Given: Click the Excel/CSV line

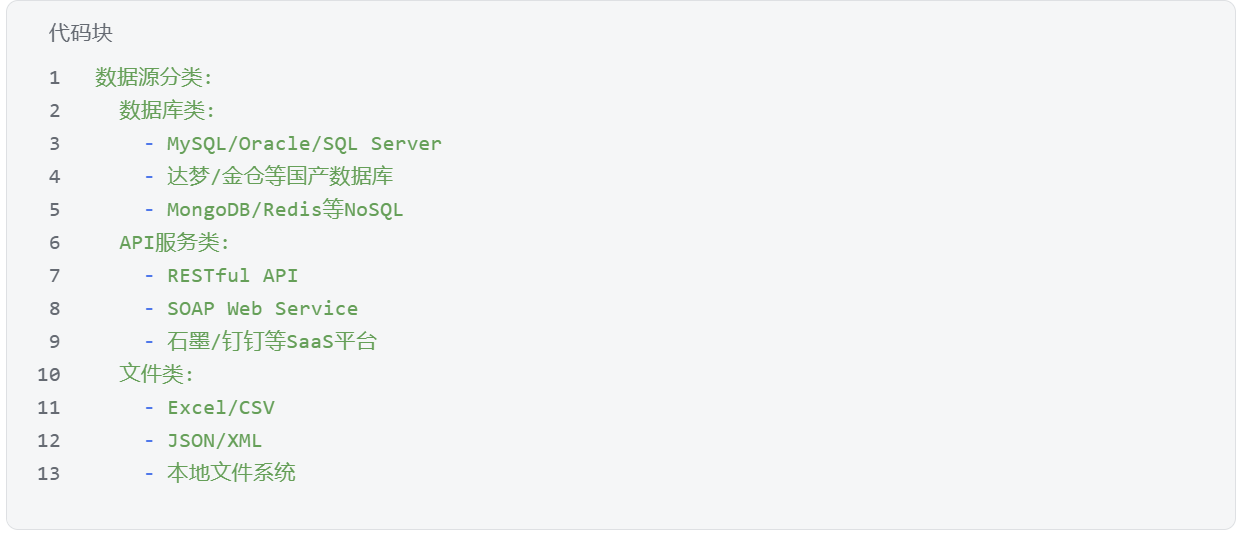Looking at the screenshot, I should [220, 407].
